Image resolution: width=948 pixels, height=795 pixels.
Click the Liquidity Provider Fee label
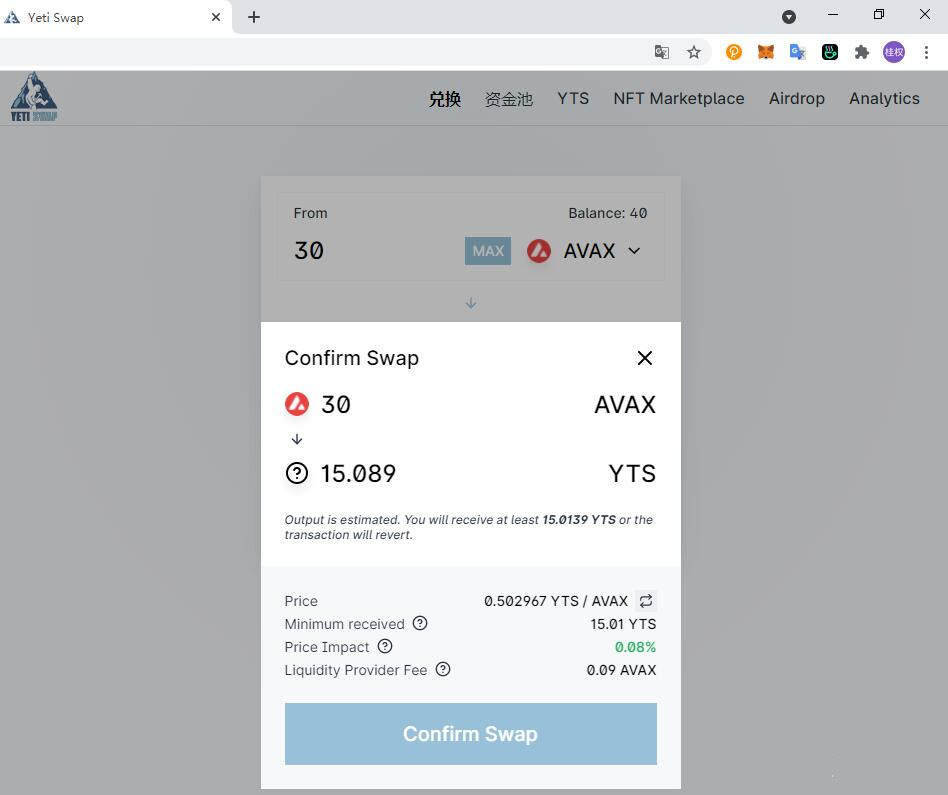coord(356,670)
